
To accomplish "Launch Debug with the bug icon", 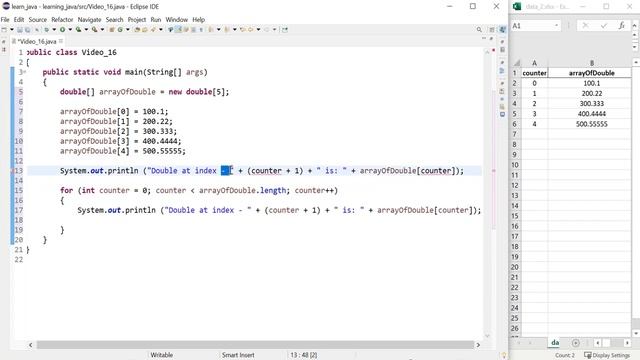I will [46, 30].
